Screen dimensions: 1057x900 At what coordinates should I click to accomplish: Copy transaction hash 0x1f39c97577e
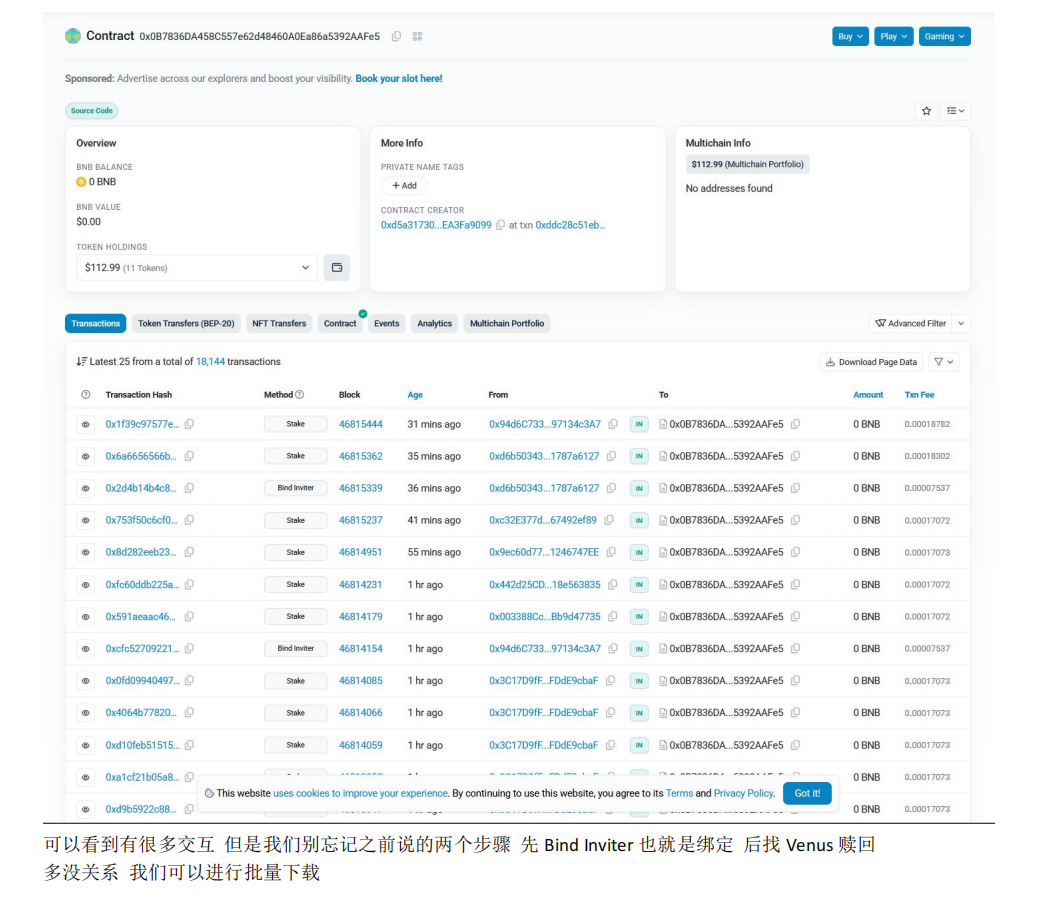click(189, 424)
